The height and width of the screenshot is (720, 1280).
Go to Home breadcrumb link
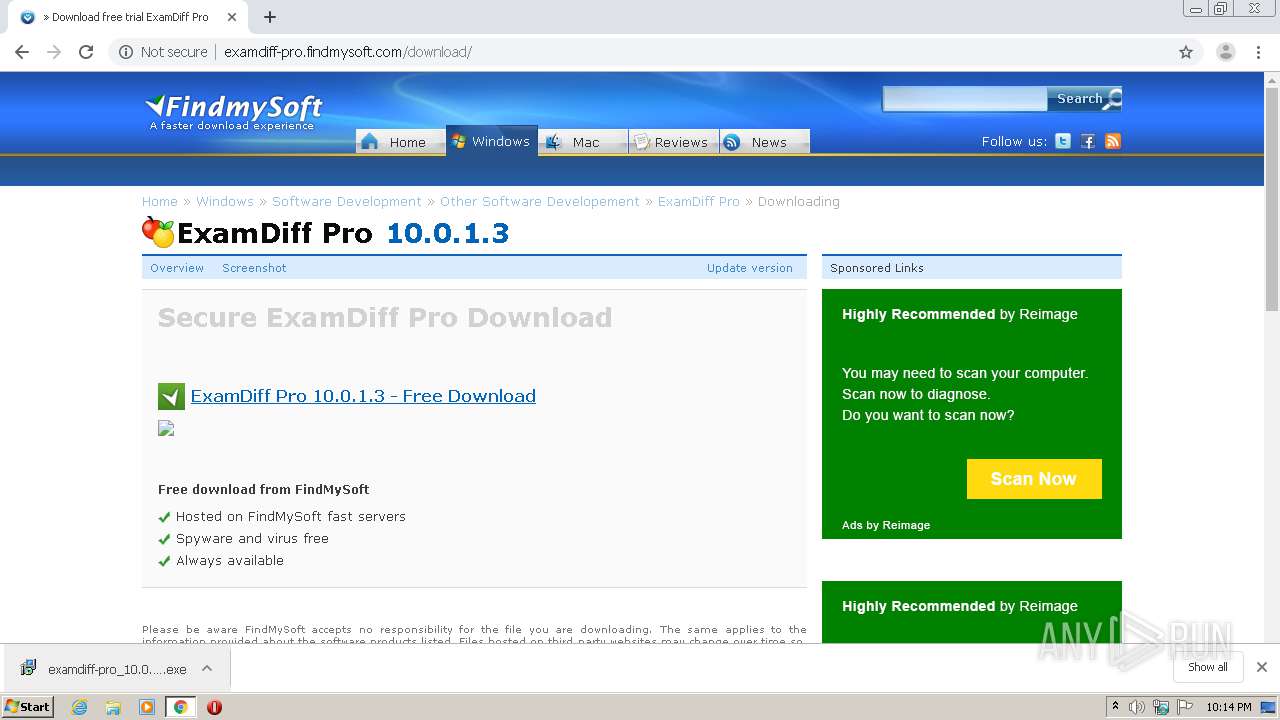(x=160, y=201)
